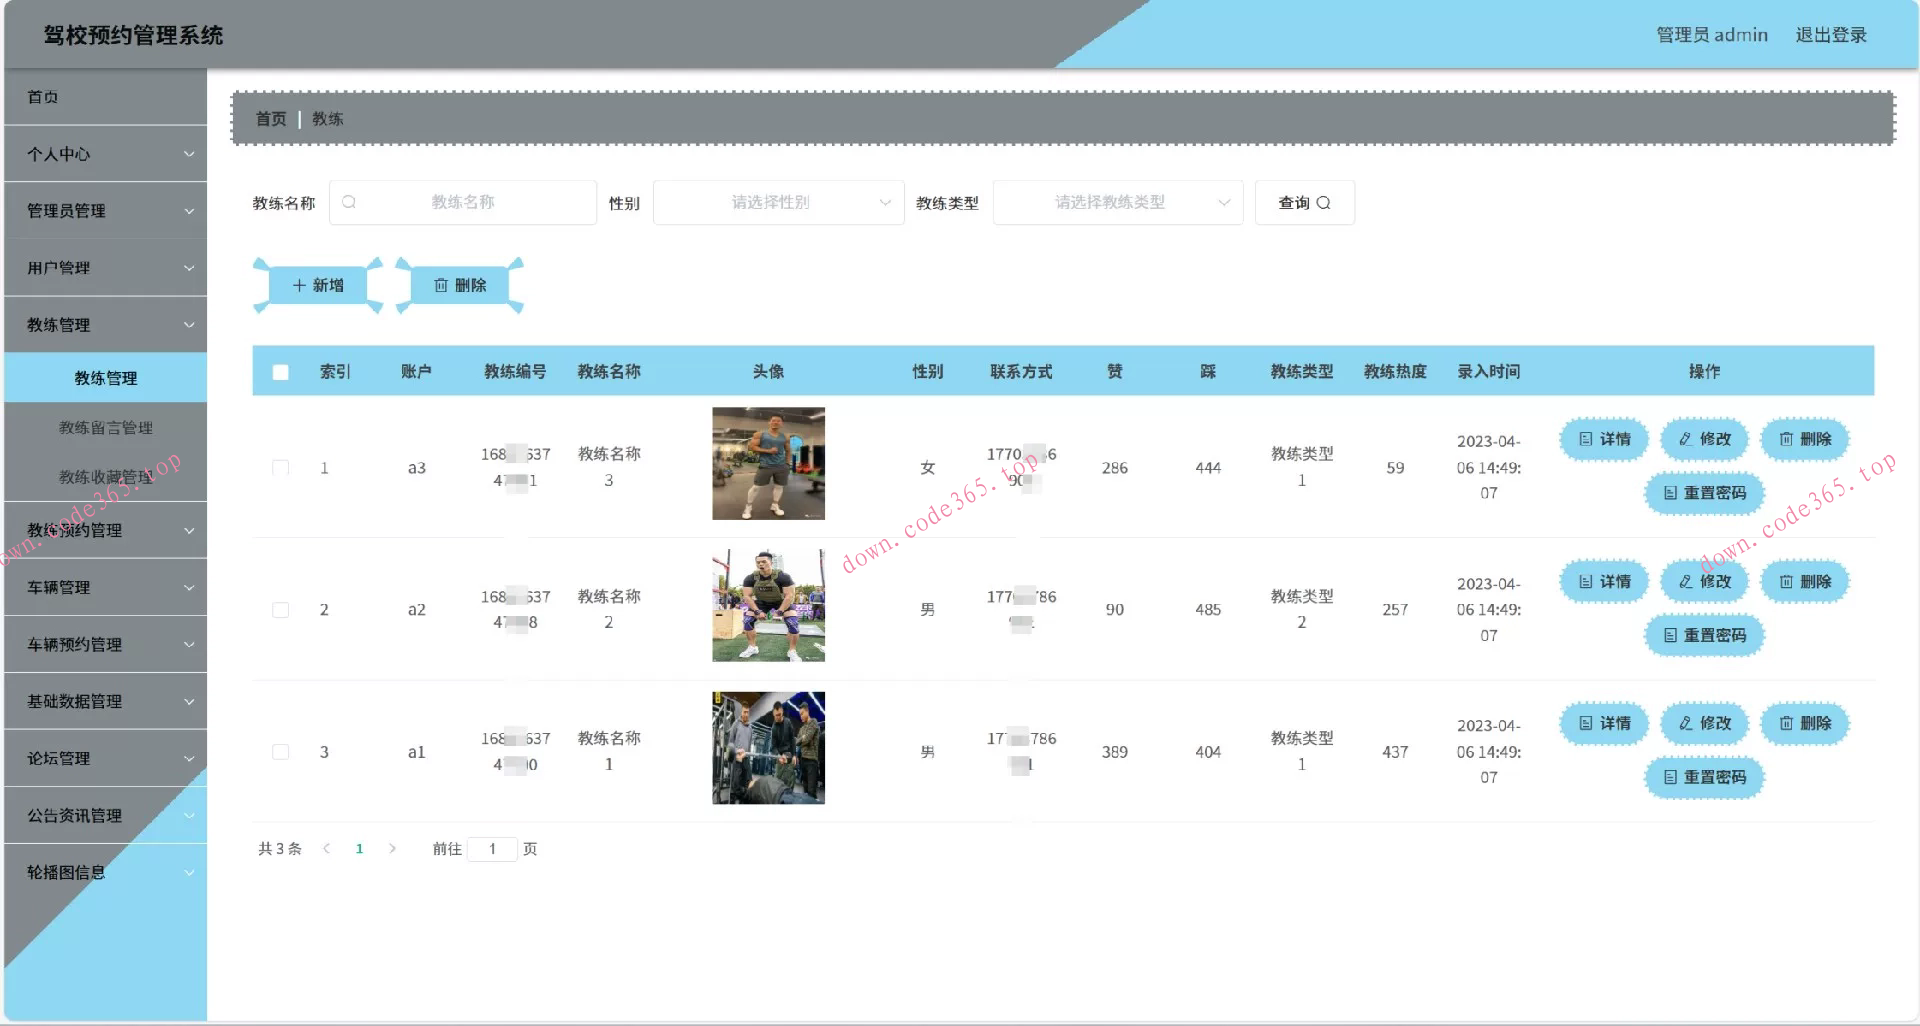Click the 管理员 admin account label
The height and width of the screenshot is (1026, 1920).
[1712, 35]
